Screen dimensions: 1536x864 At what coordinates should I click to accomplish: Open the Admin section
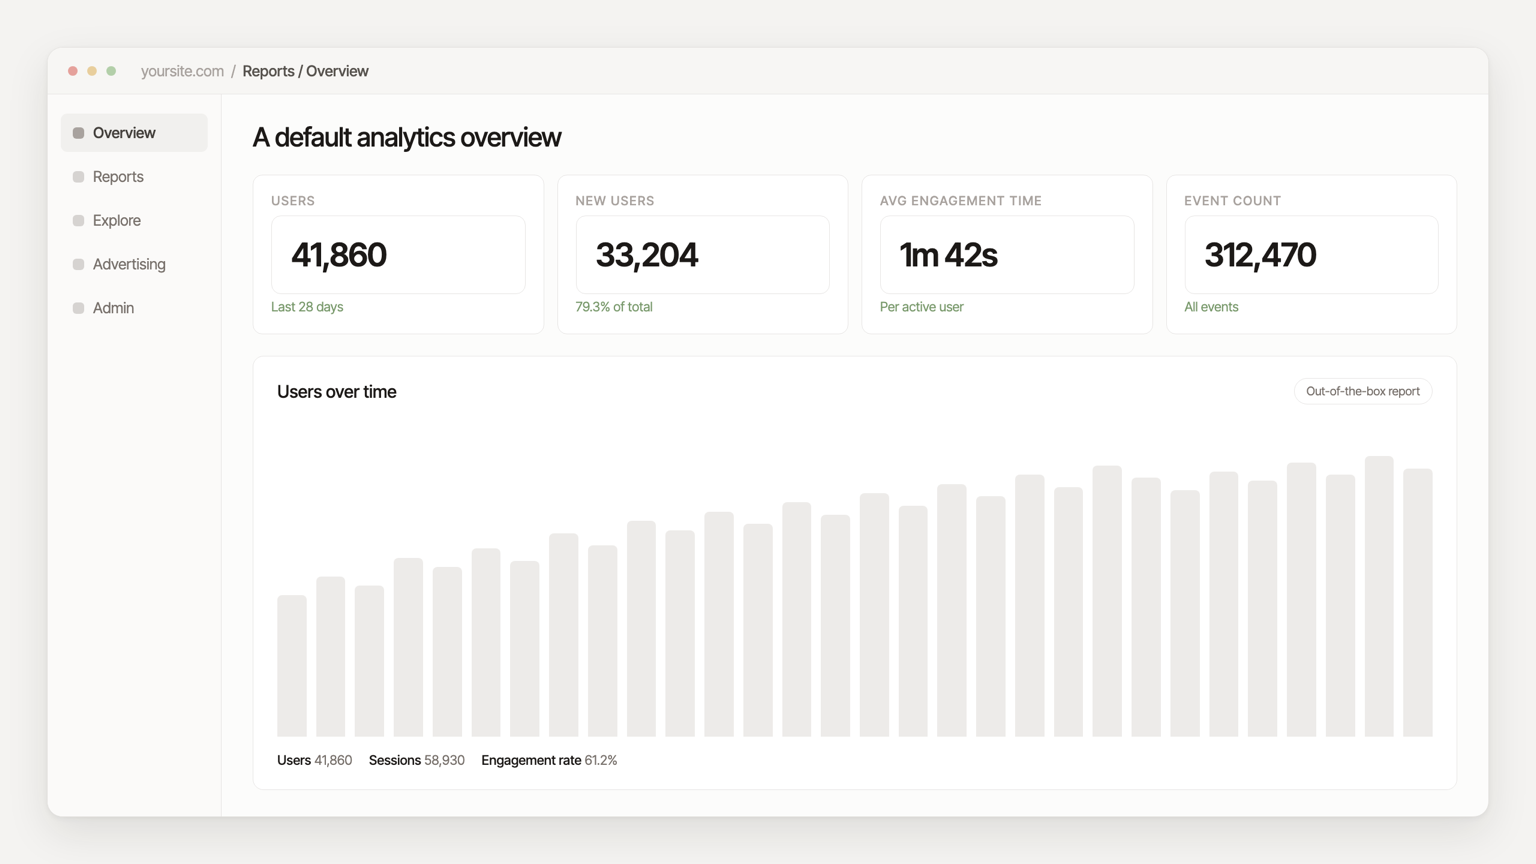(134, 308)
